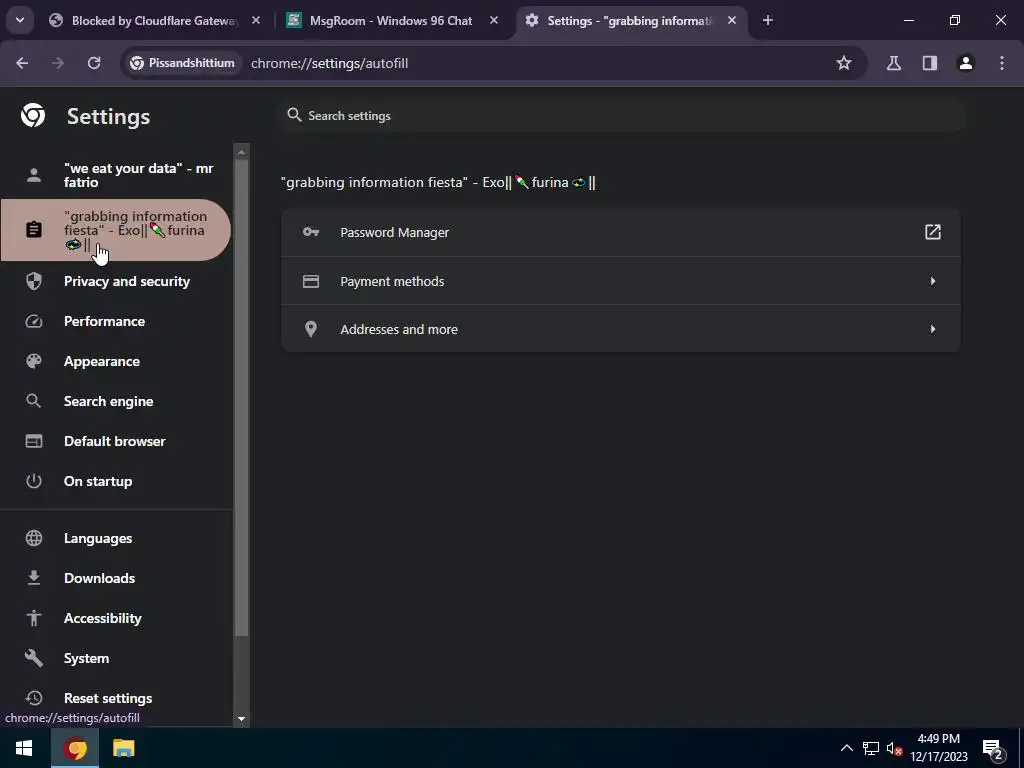Reload the page
The image size is (1024, 768).
click(x=94, y=63)
